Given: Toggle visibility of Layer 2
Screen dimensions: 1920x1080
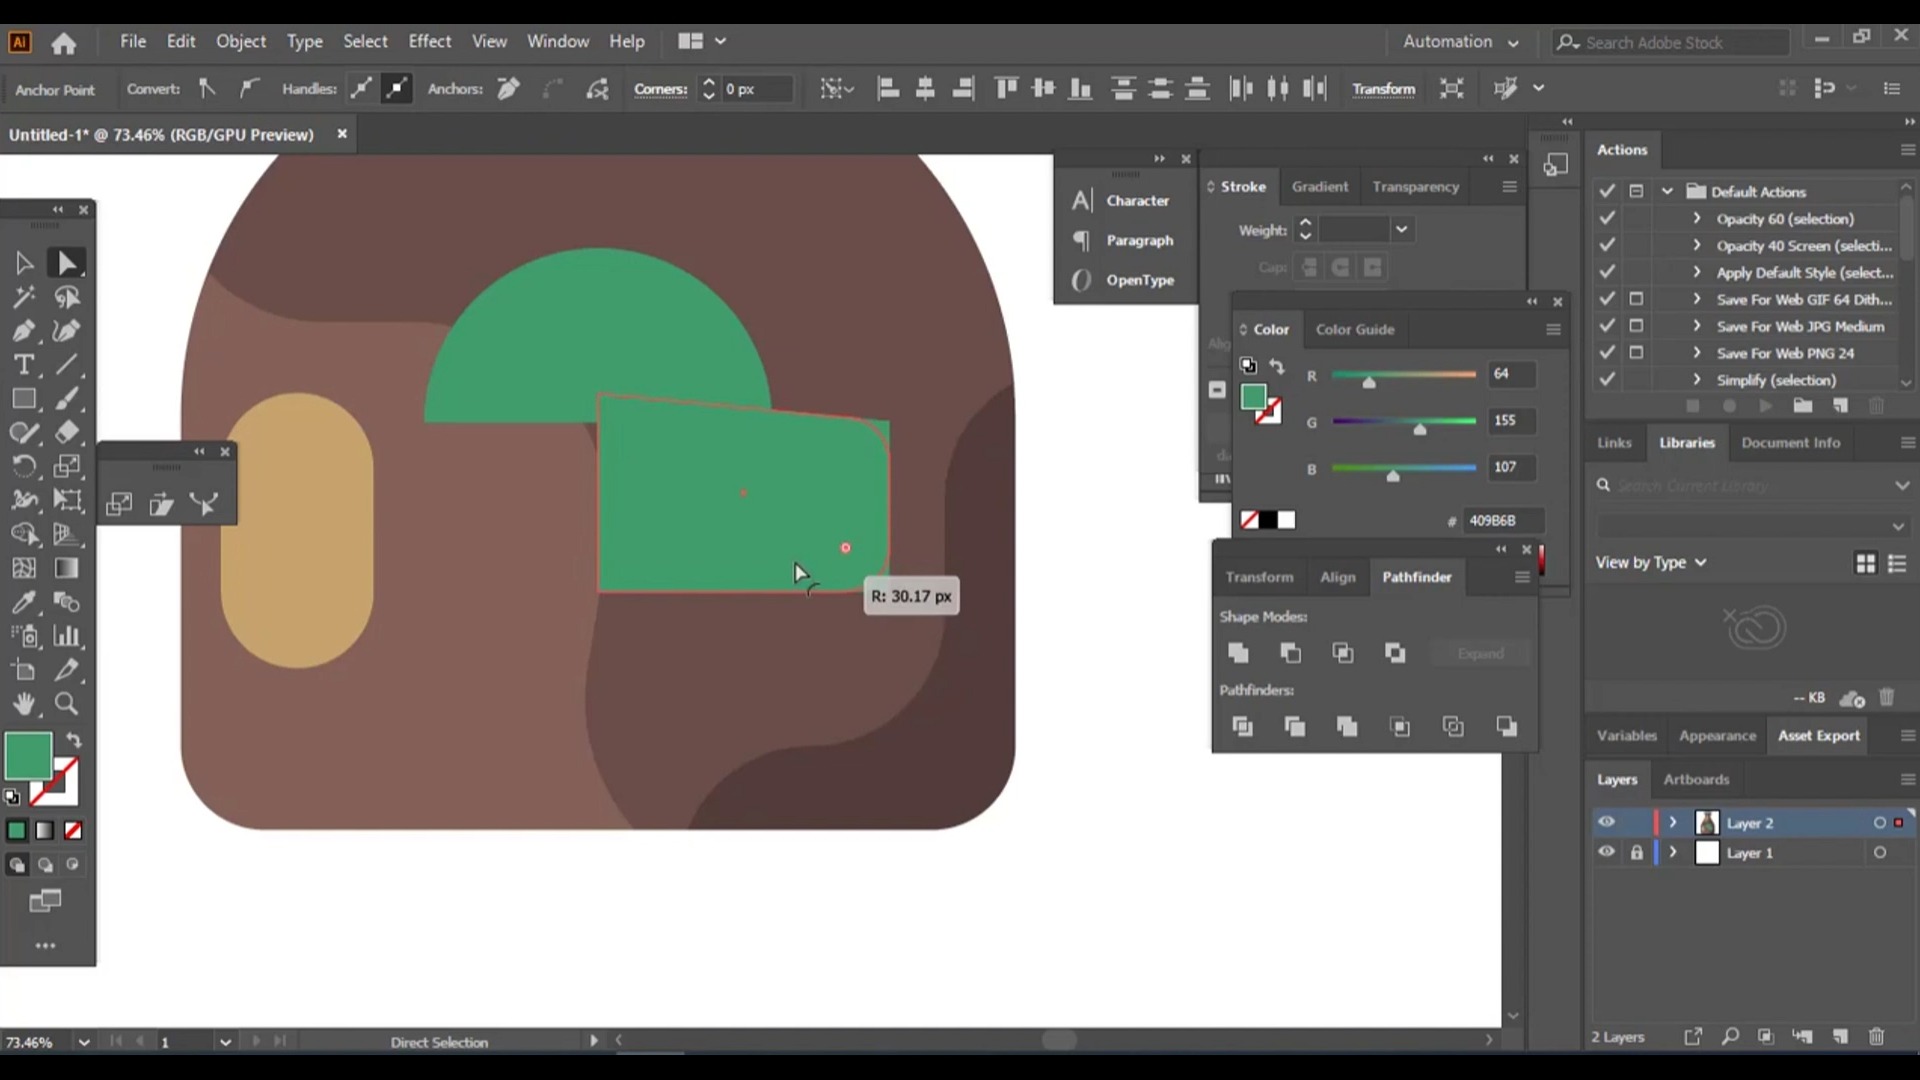Looking at the screenshot, I should coord(1607,822).
